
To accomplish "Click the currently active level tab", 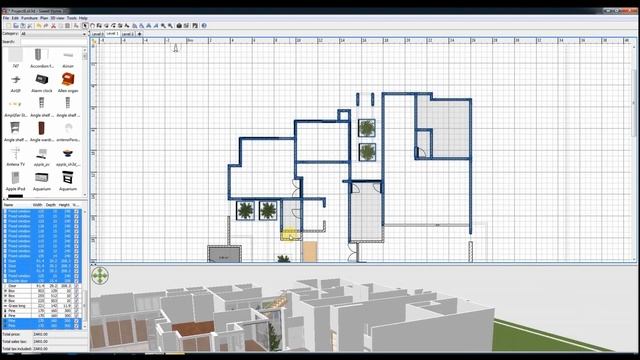I will pos(112,33).
